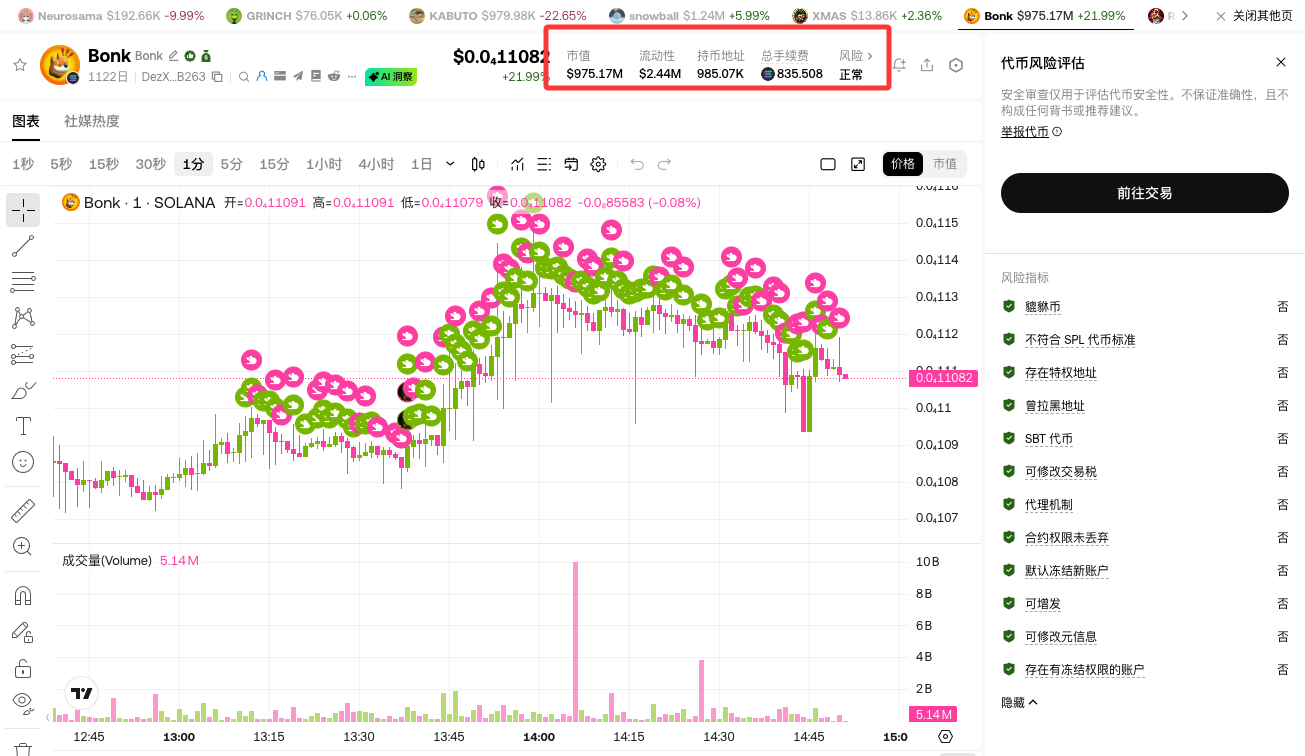Open the text annotation tool
Viewport: 1305px width, 756px height.
click(x=22, y=425)
